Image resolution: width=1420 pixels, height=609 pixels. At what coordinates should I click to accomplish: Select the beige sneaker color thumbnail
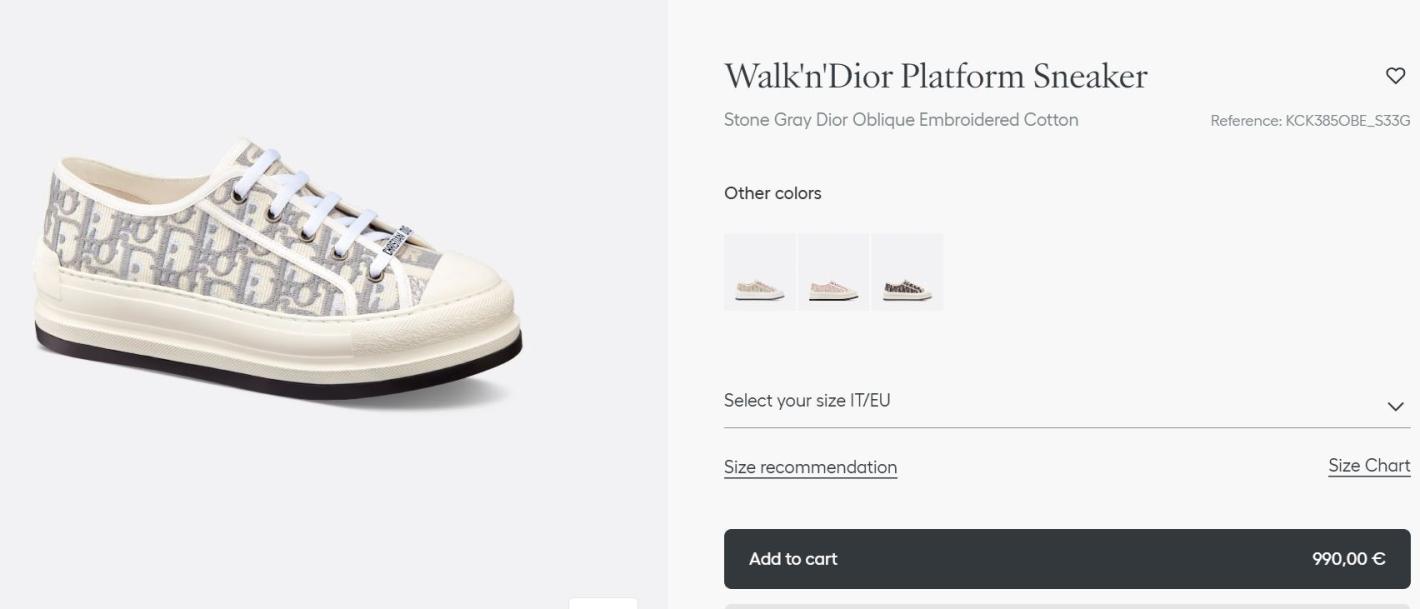pos(760,273)
